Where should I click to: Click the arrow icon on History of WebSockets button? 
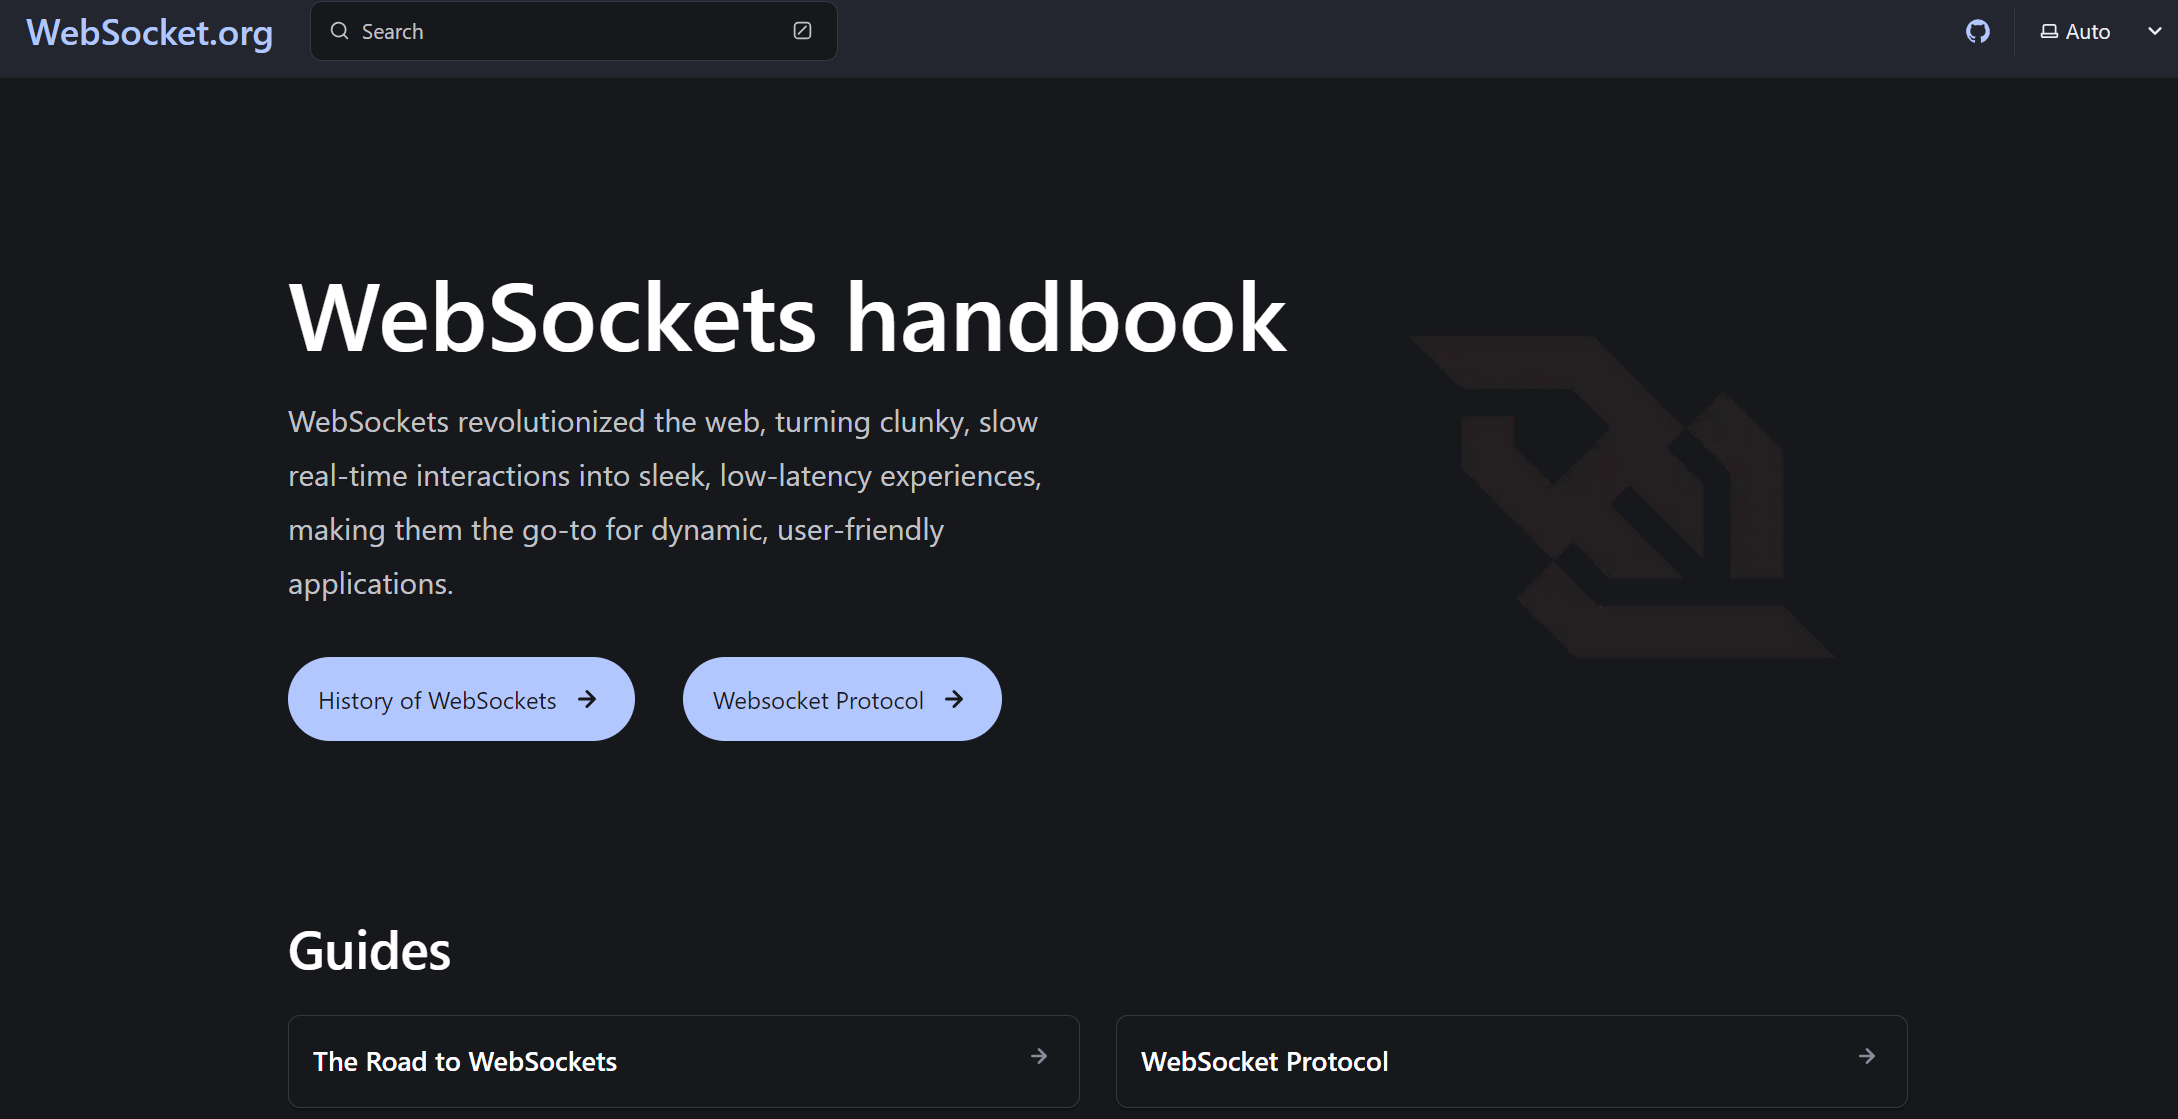[588, 699]
